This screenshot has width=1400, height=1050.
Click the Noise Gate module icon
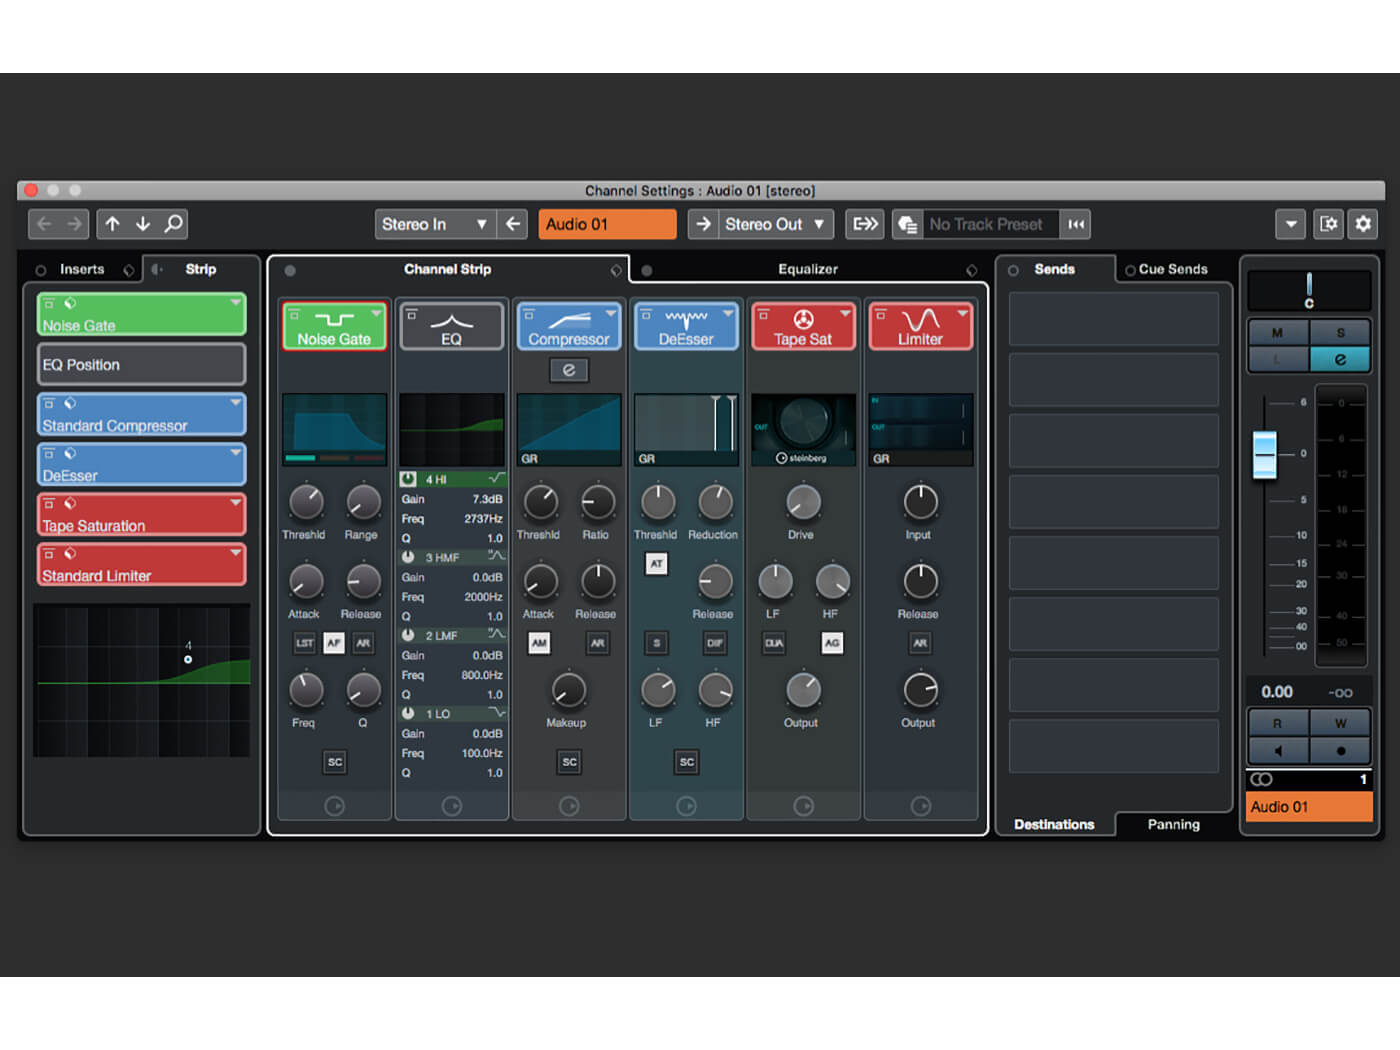334,320
